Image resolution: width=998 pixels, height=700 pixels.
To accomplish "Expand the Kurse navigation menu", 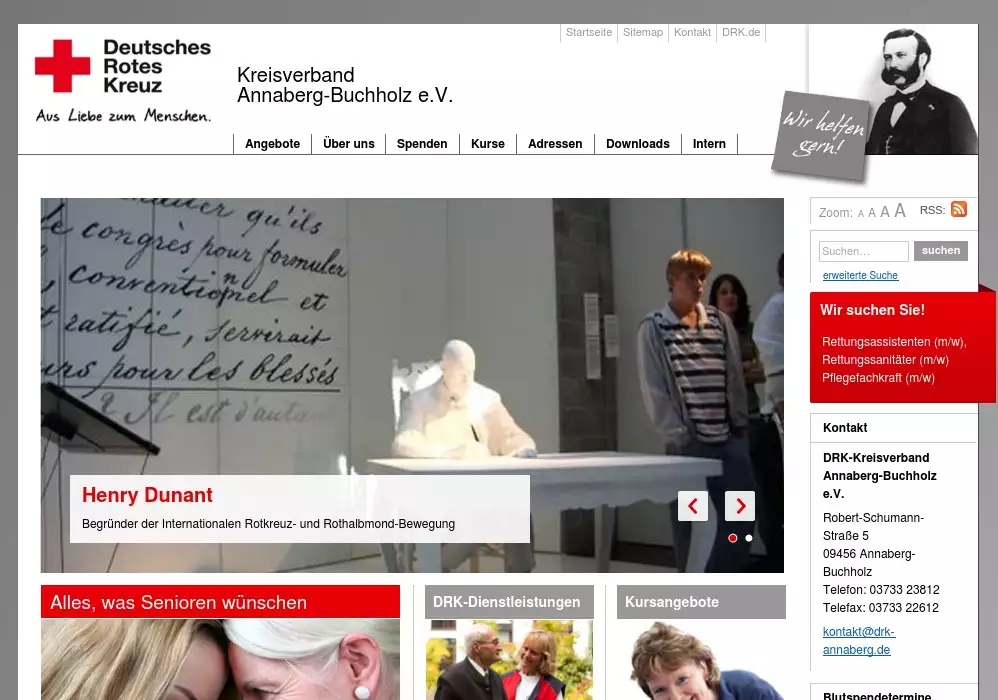I will click(x=487, y=144).
